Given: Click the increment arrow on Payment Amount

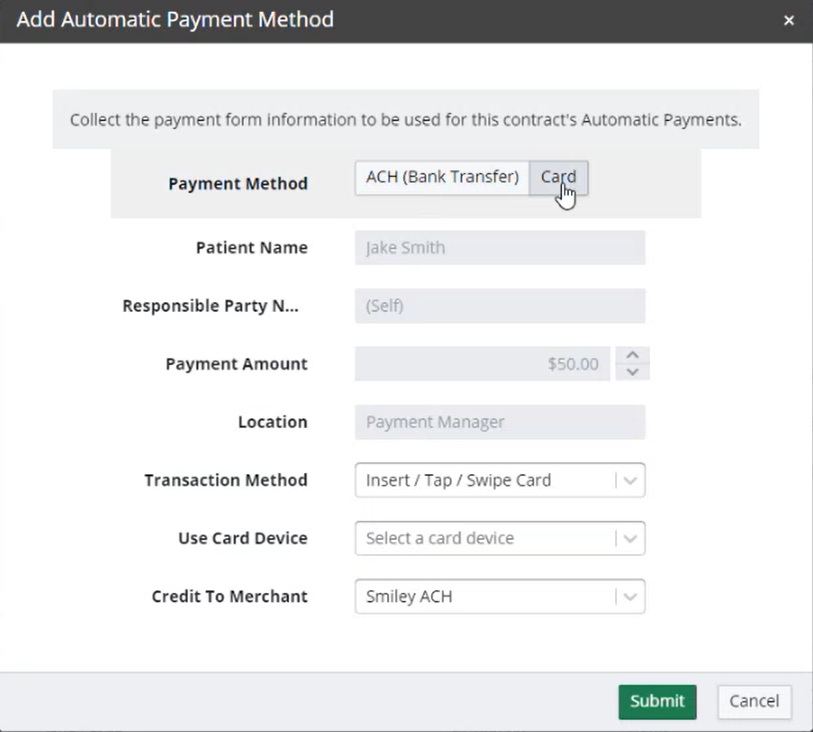Looking at the screenshot, I should [632, 357].
